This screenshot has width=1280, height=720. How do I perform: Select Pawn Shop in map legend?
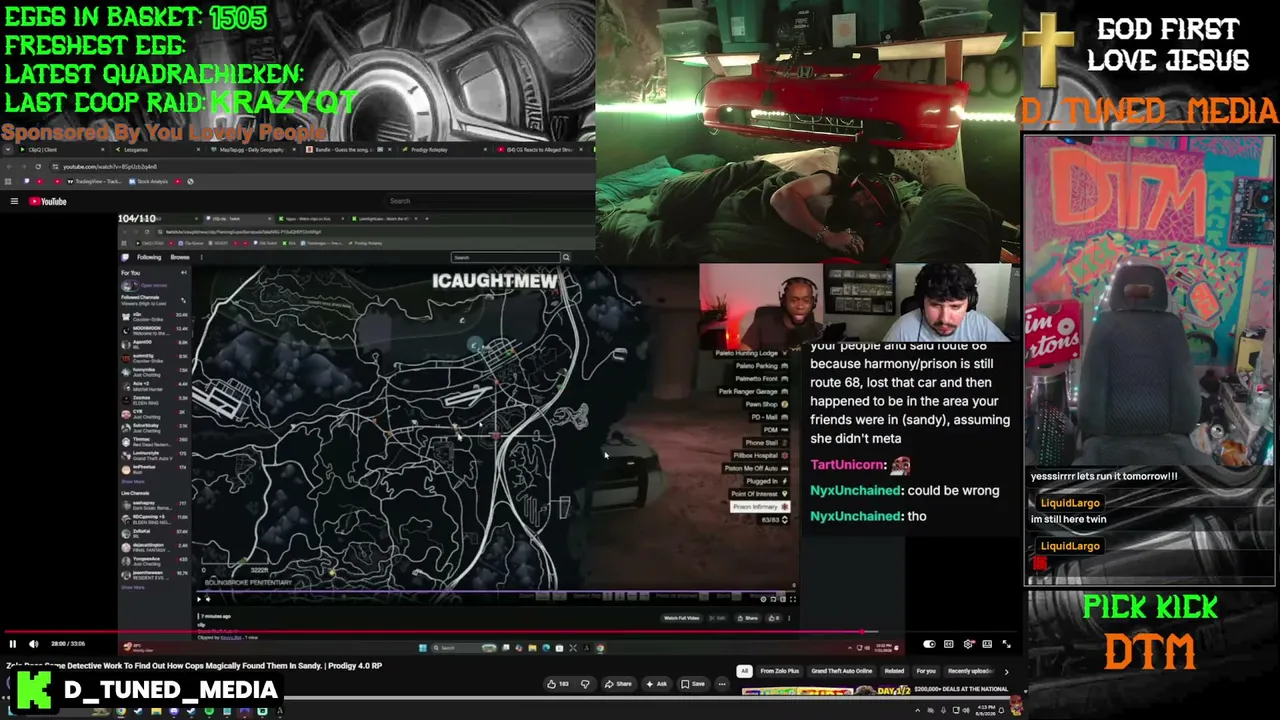(766, 405)
